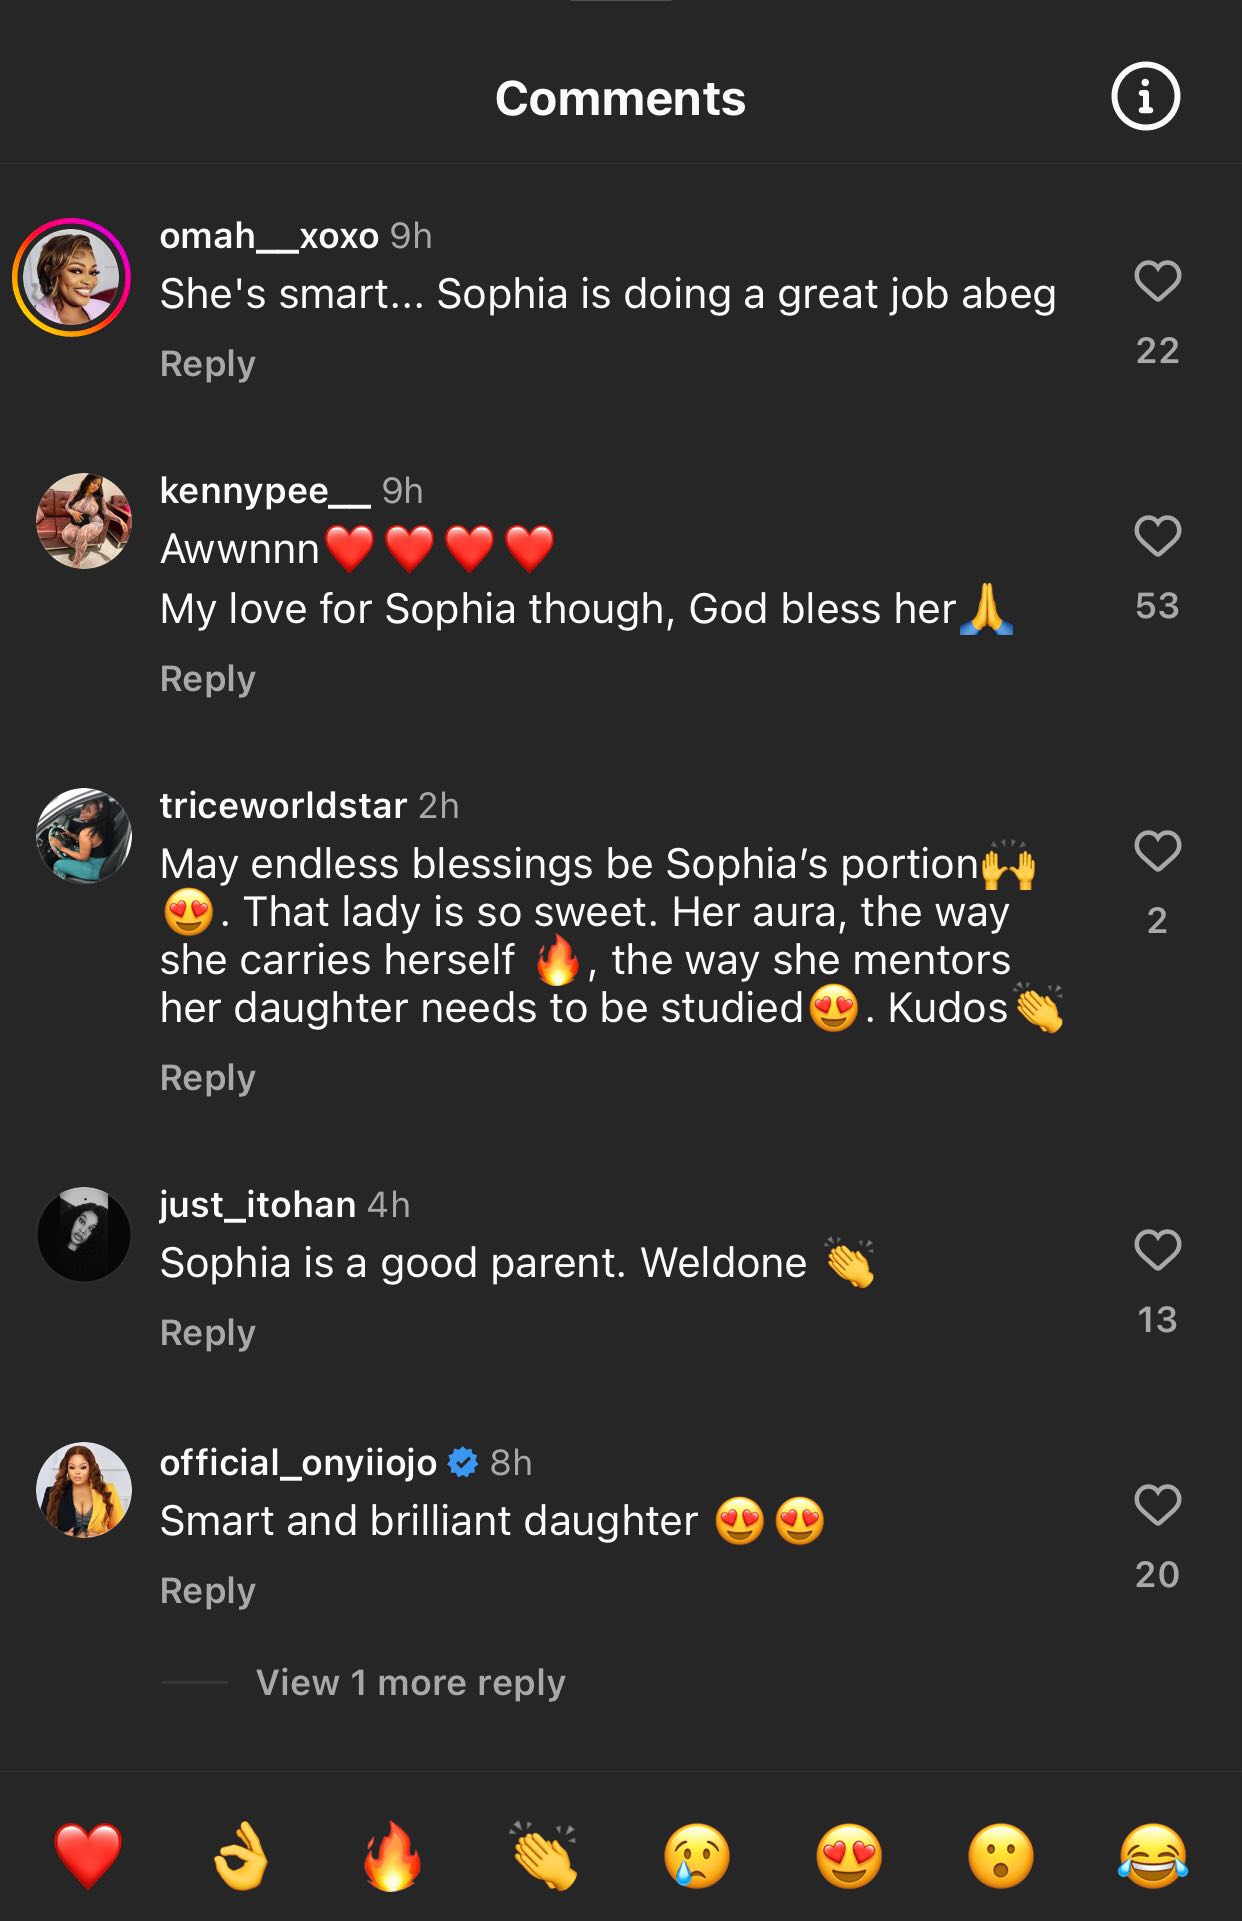This screenshot has height=1921, width=1242.
Task: Add the clapping hands quick emoji
Action: tap(544, 1855)
